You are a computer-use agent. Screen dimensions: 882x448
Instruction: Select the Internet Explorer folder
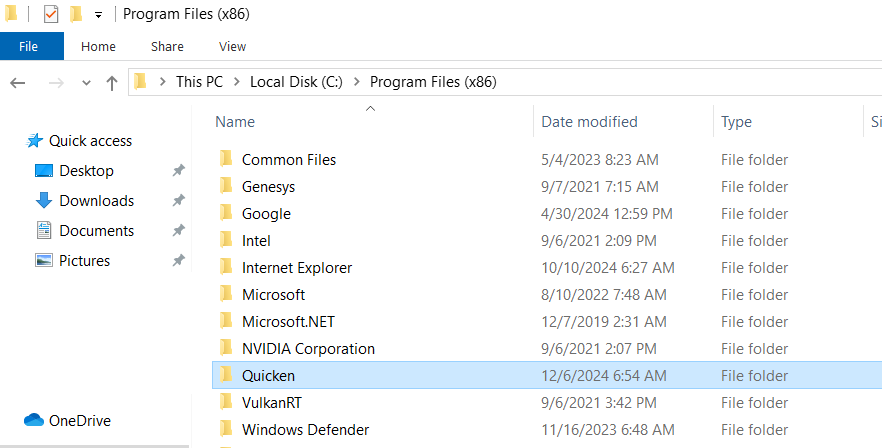pyautogui.click(x=296, y=268)
